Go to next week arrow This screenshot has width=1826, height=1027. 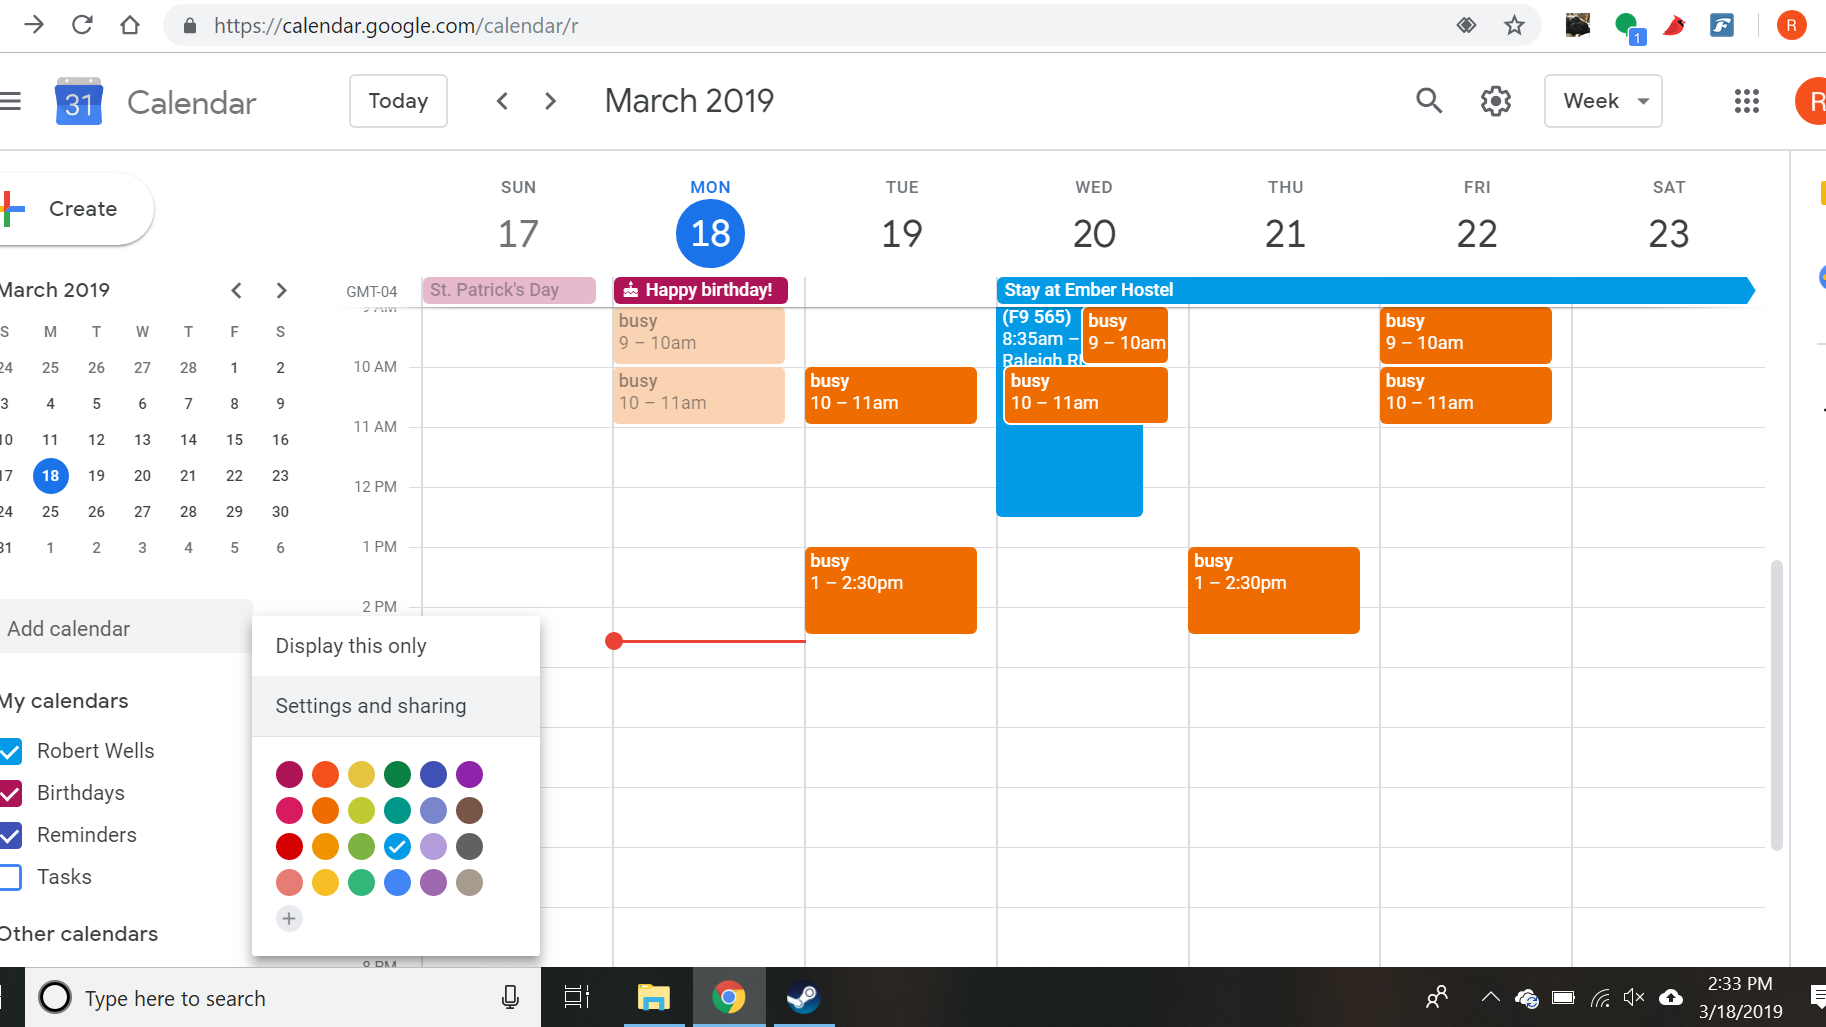tap(550, 101)
